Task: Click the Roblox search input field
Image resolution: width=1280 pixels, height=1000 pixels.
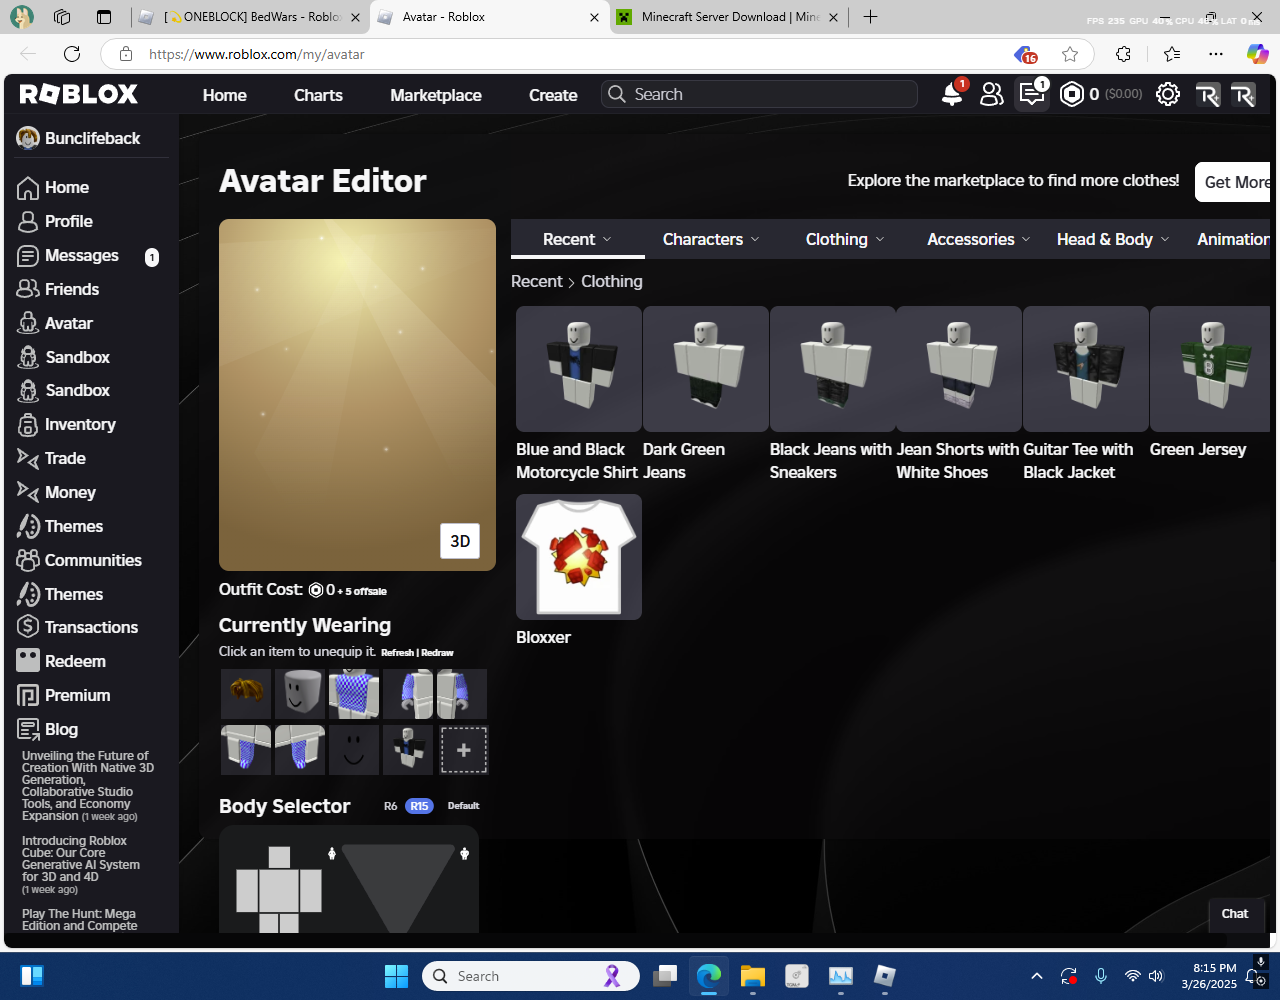Action: point(760,94)
